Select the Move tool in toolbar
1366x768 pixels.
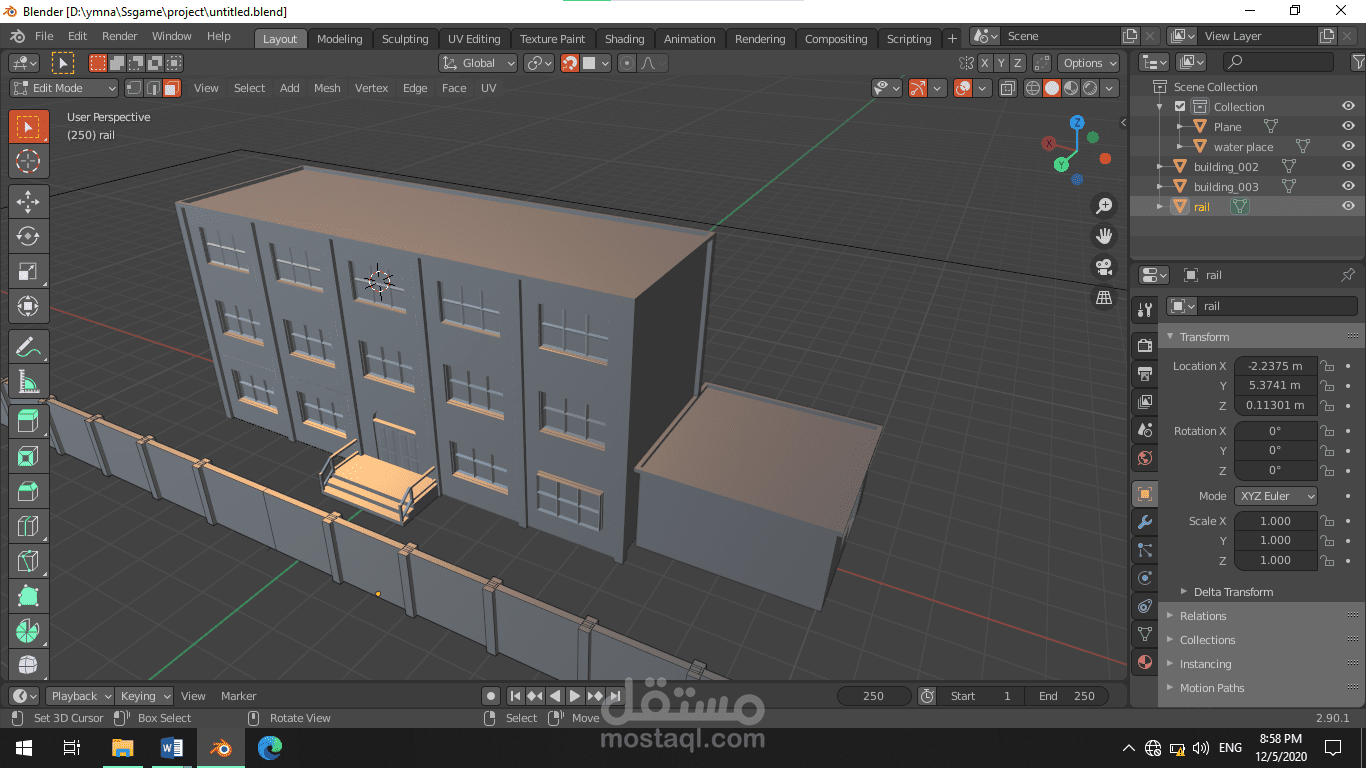click(28, 201)
